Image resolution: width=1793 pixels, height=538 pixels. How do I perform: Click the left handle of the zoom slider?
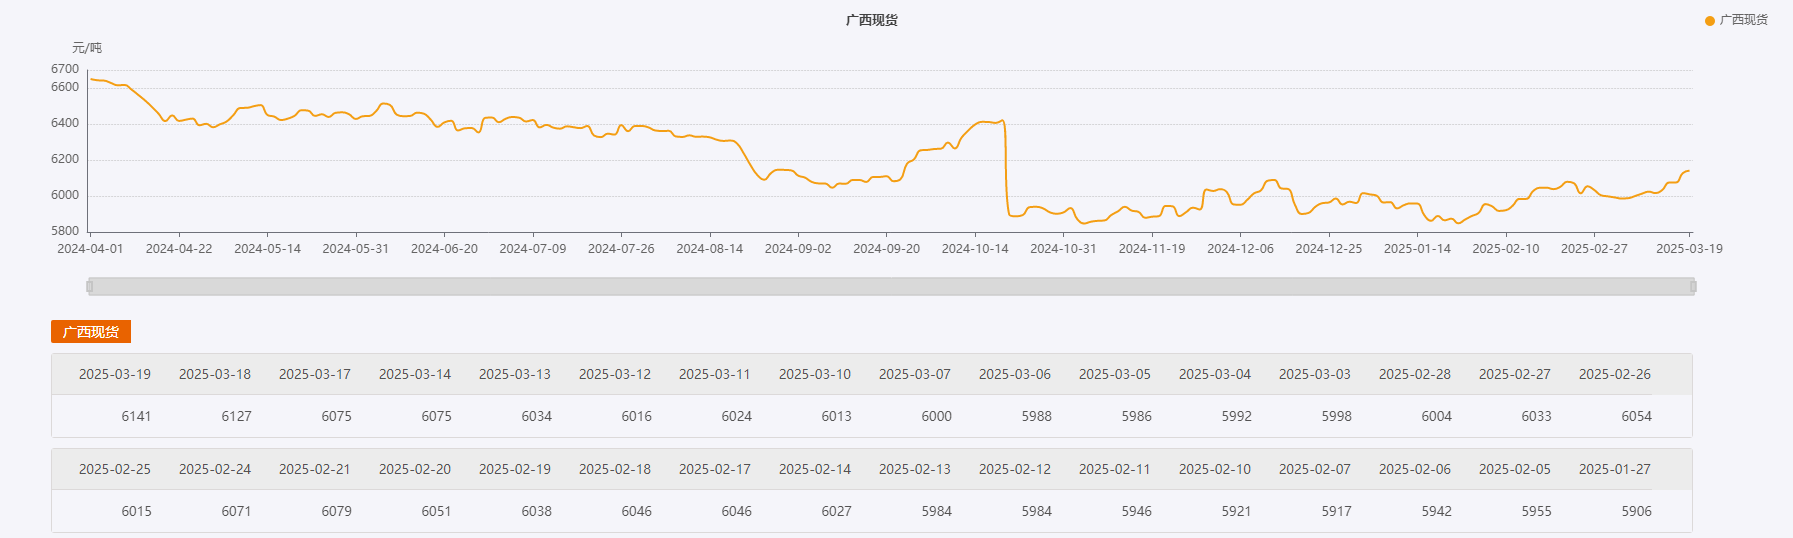pyautogui.click(x=90, y=287)
